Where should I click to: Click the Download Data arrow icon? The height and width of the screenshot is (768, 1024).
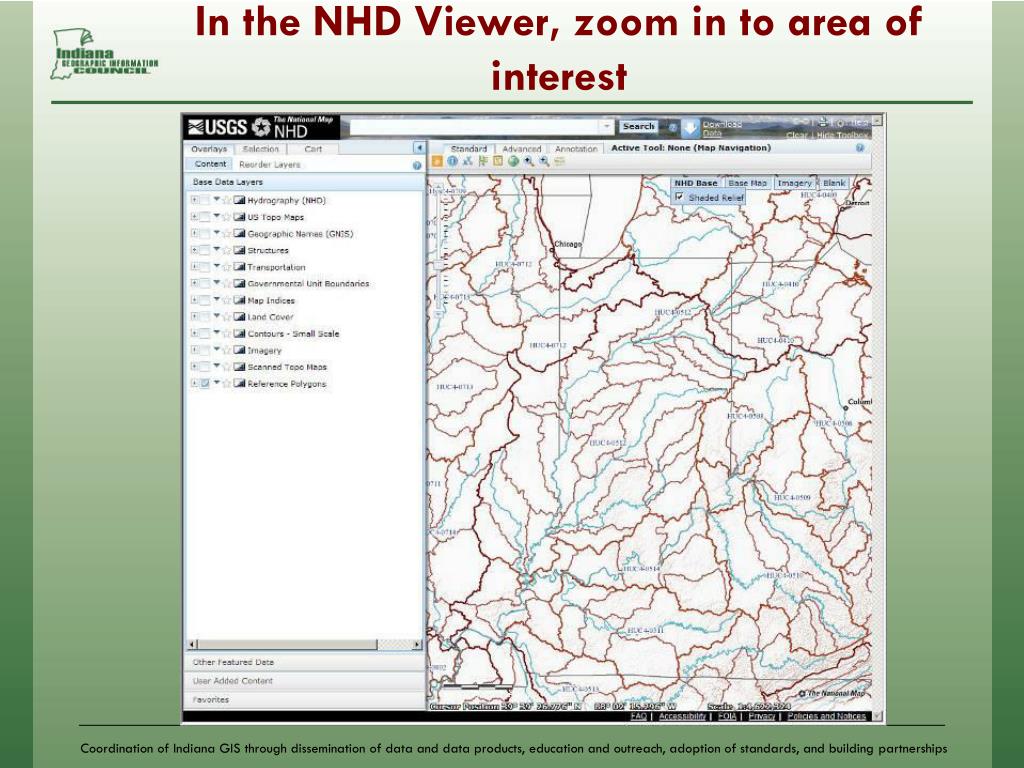tap(690, 128)
